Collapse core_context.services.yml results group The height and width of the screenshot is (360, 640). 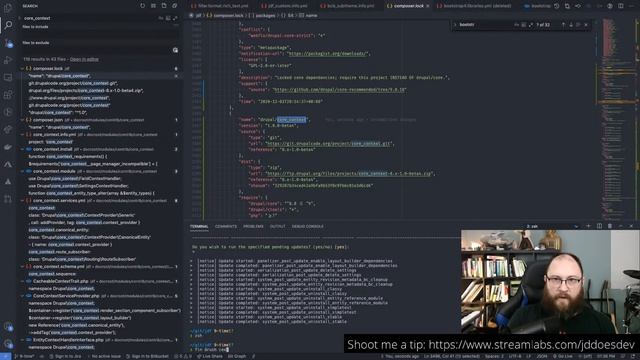coord(22,201)
